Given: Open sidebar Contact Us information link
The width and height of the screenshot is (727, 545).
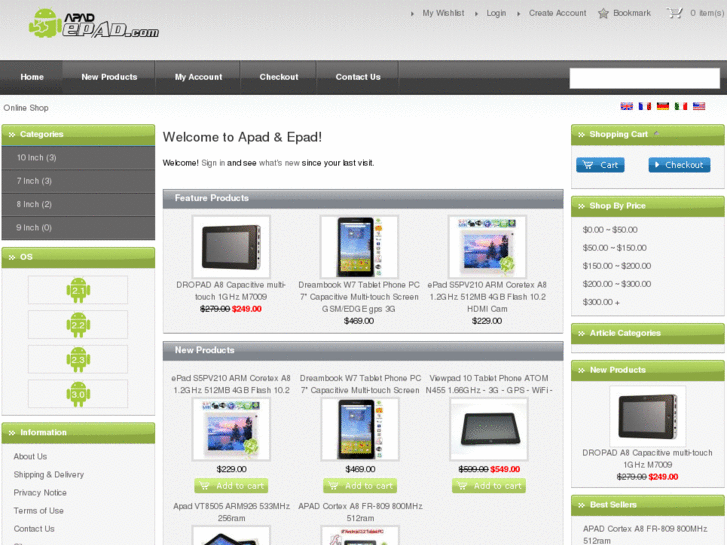Looking at the screenshot, I should [34, 529].
